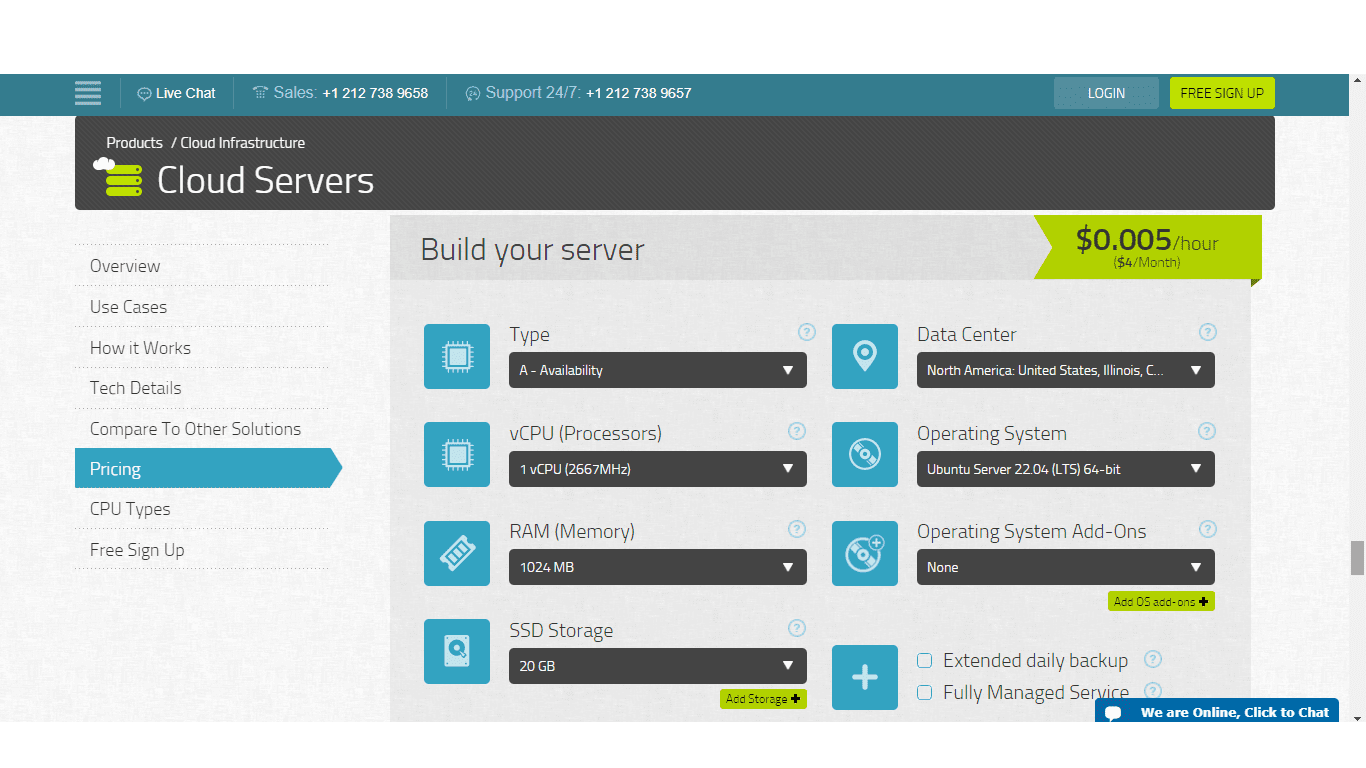
Task: Click the Type chip icon tile
Action: pyautogui.click(x=457, y=356)
